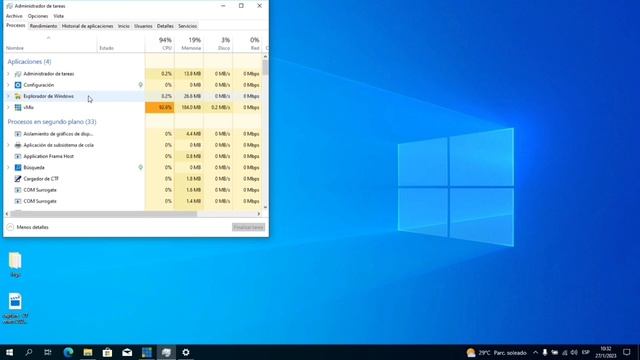Sort by the CPU column header

(160, 43)
